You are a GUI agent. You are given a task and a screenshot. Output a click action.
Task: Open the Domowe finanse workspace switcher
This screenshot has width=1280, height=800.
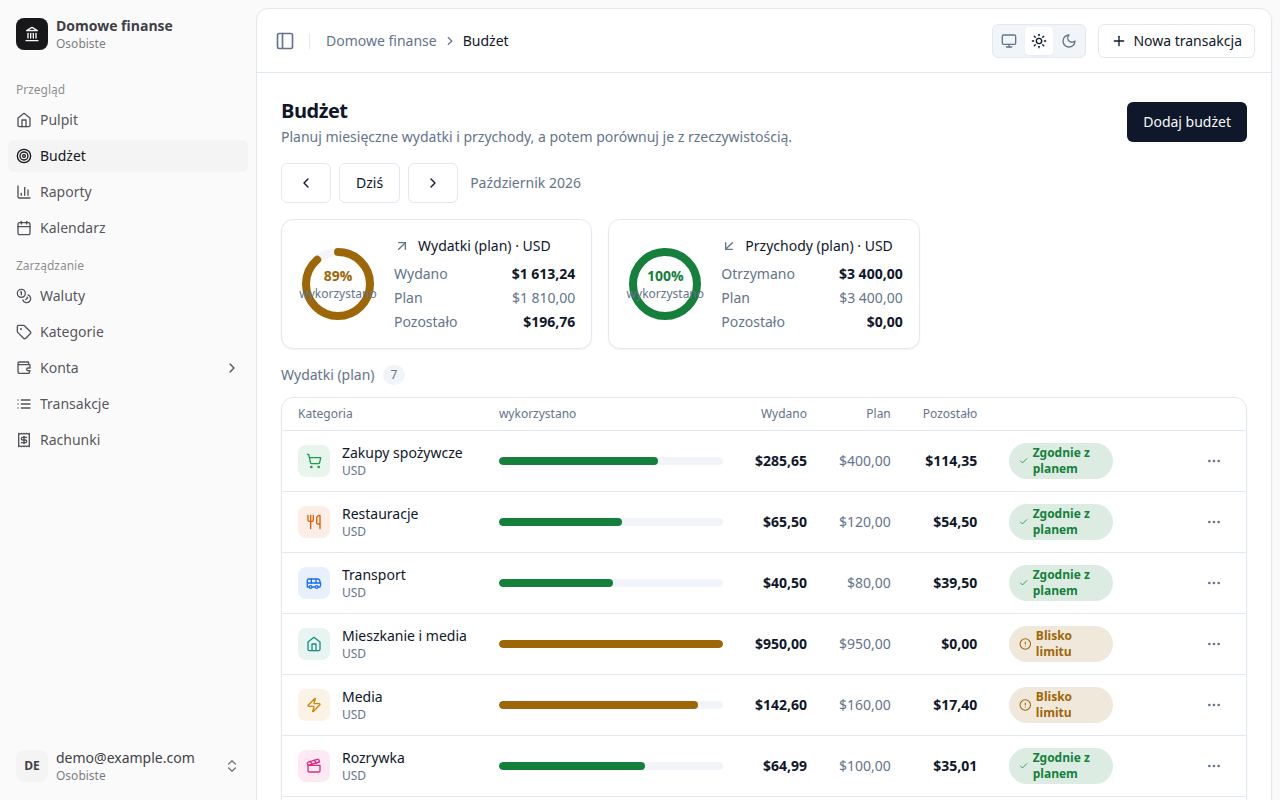pos(128,34)
